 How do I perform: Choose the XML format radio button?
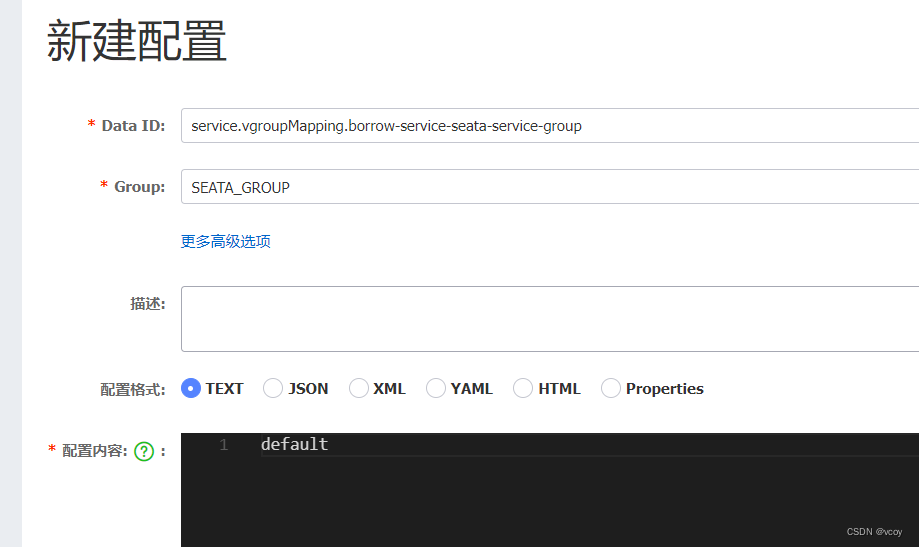click(x=359, y=388)
